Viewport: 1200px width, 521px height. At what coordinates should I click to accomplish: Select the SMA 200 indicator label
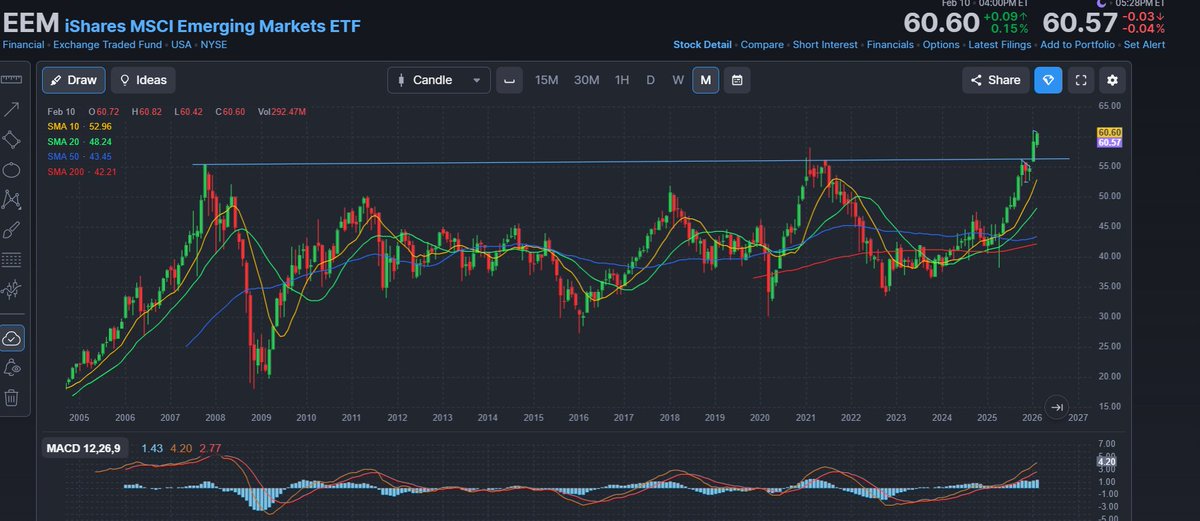[81, 172]
